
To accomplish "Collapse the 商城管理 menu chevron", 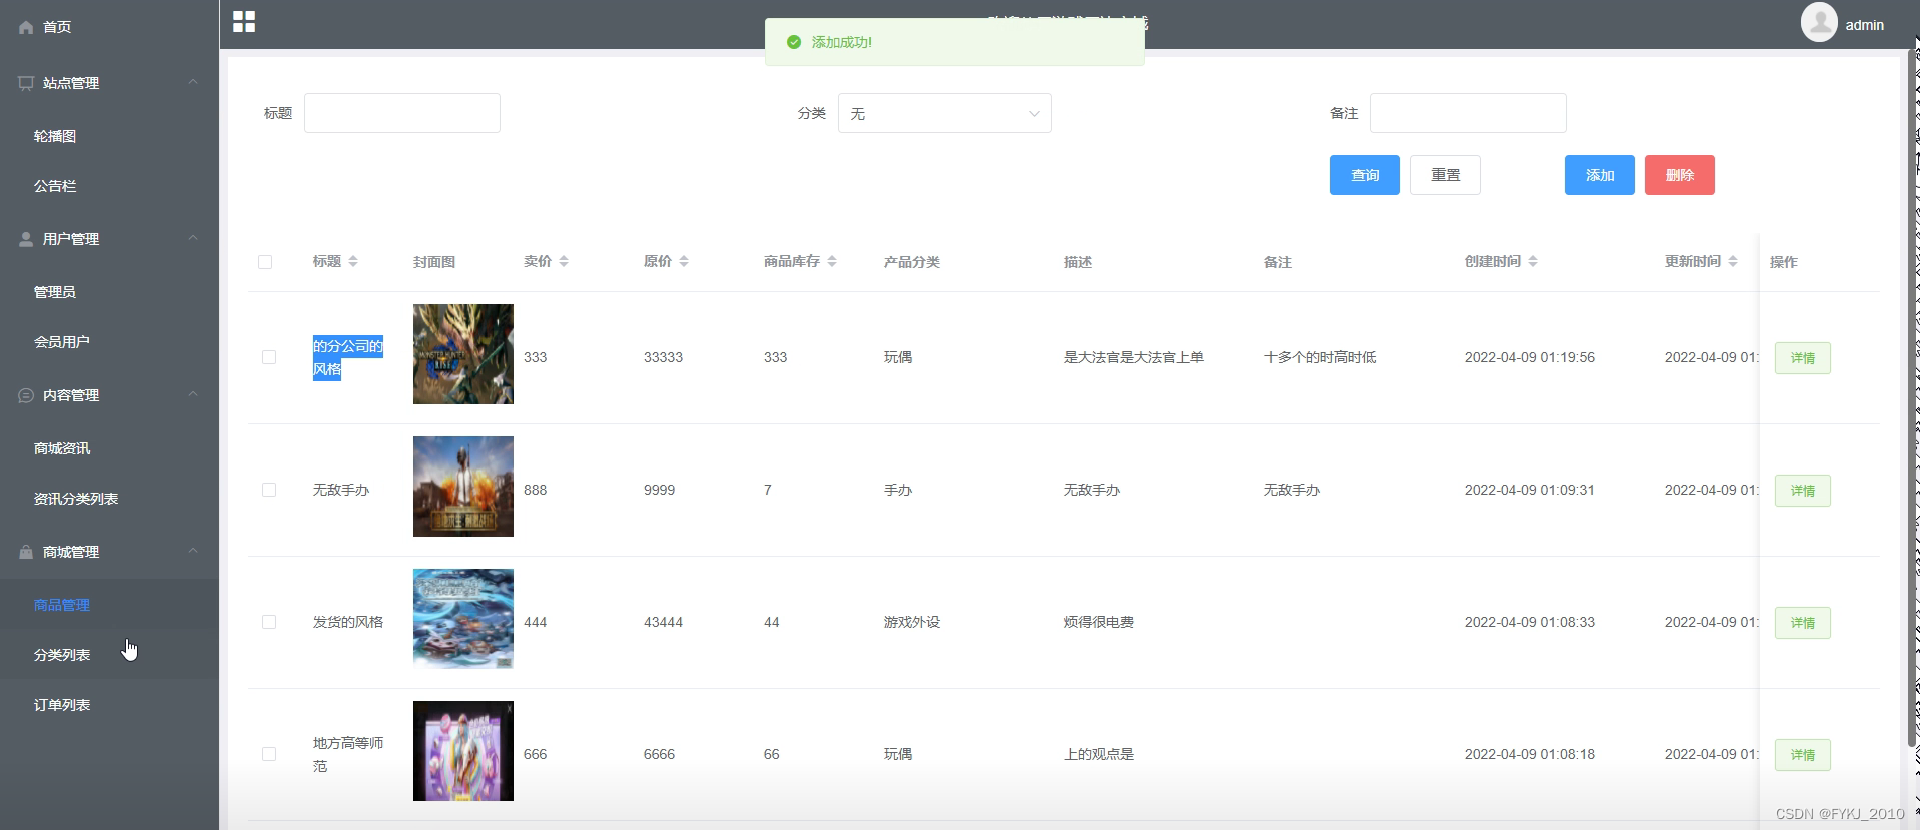I will [x=193, y=551].
